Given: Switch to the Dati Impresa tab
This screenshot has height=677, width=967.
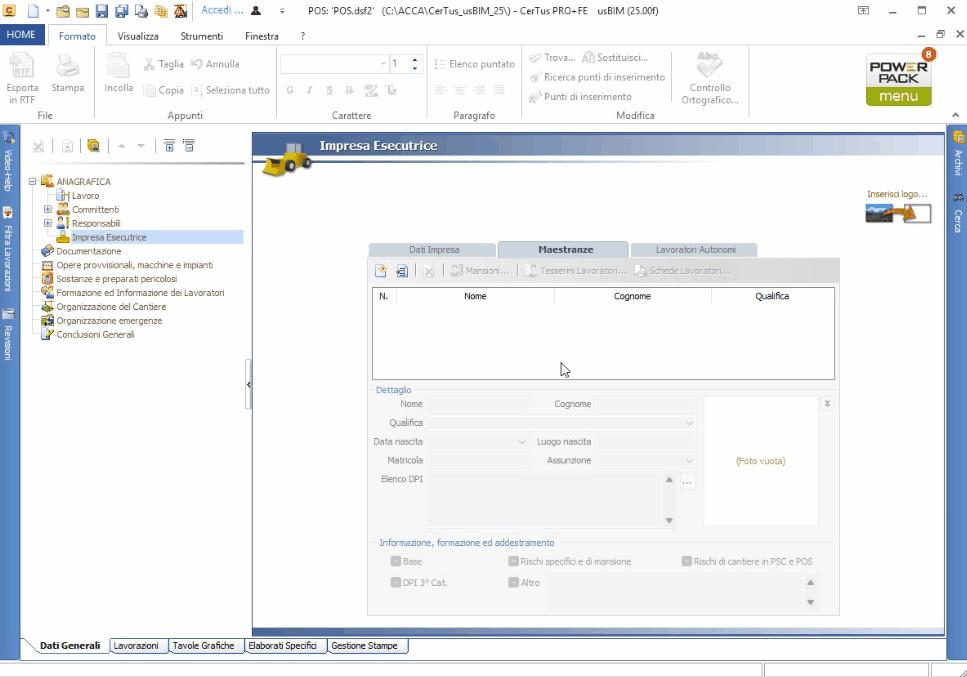Looking at the screenshot, I should [432, 249].
